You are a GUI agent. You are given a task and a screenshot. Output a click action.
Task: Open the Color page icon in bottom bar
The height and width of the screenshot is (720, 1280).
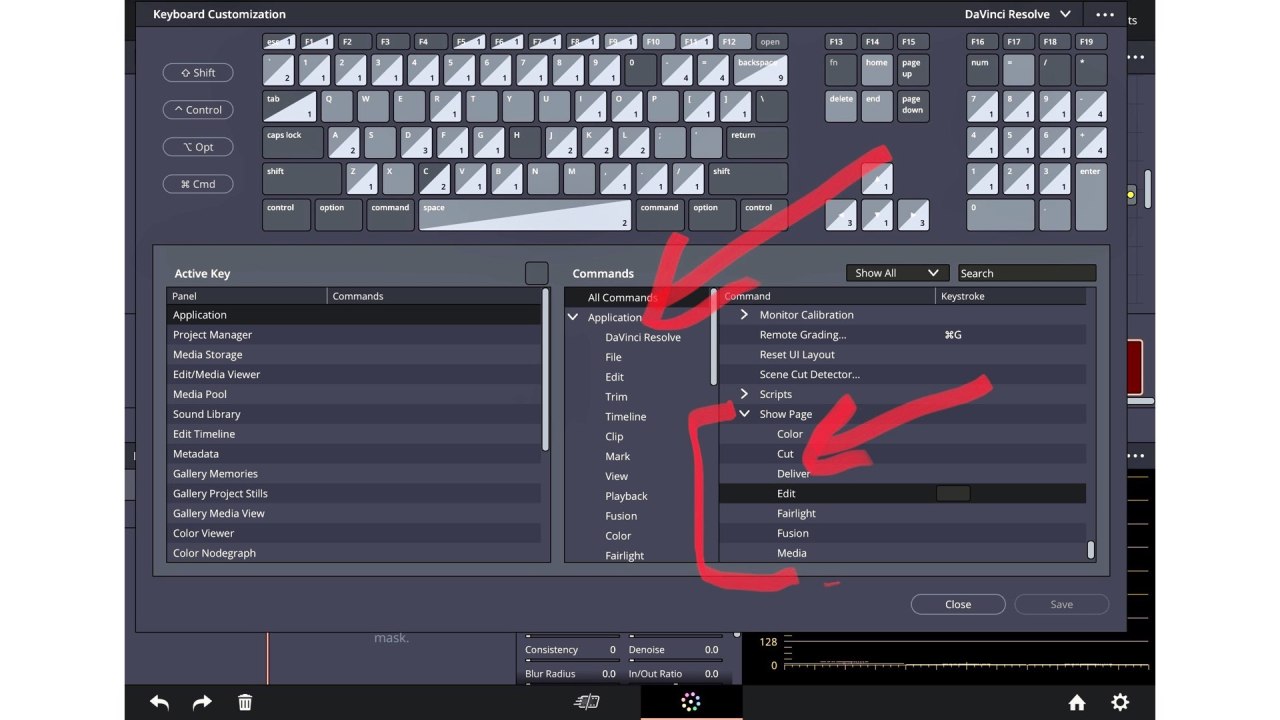690,702
